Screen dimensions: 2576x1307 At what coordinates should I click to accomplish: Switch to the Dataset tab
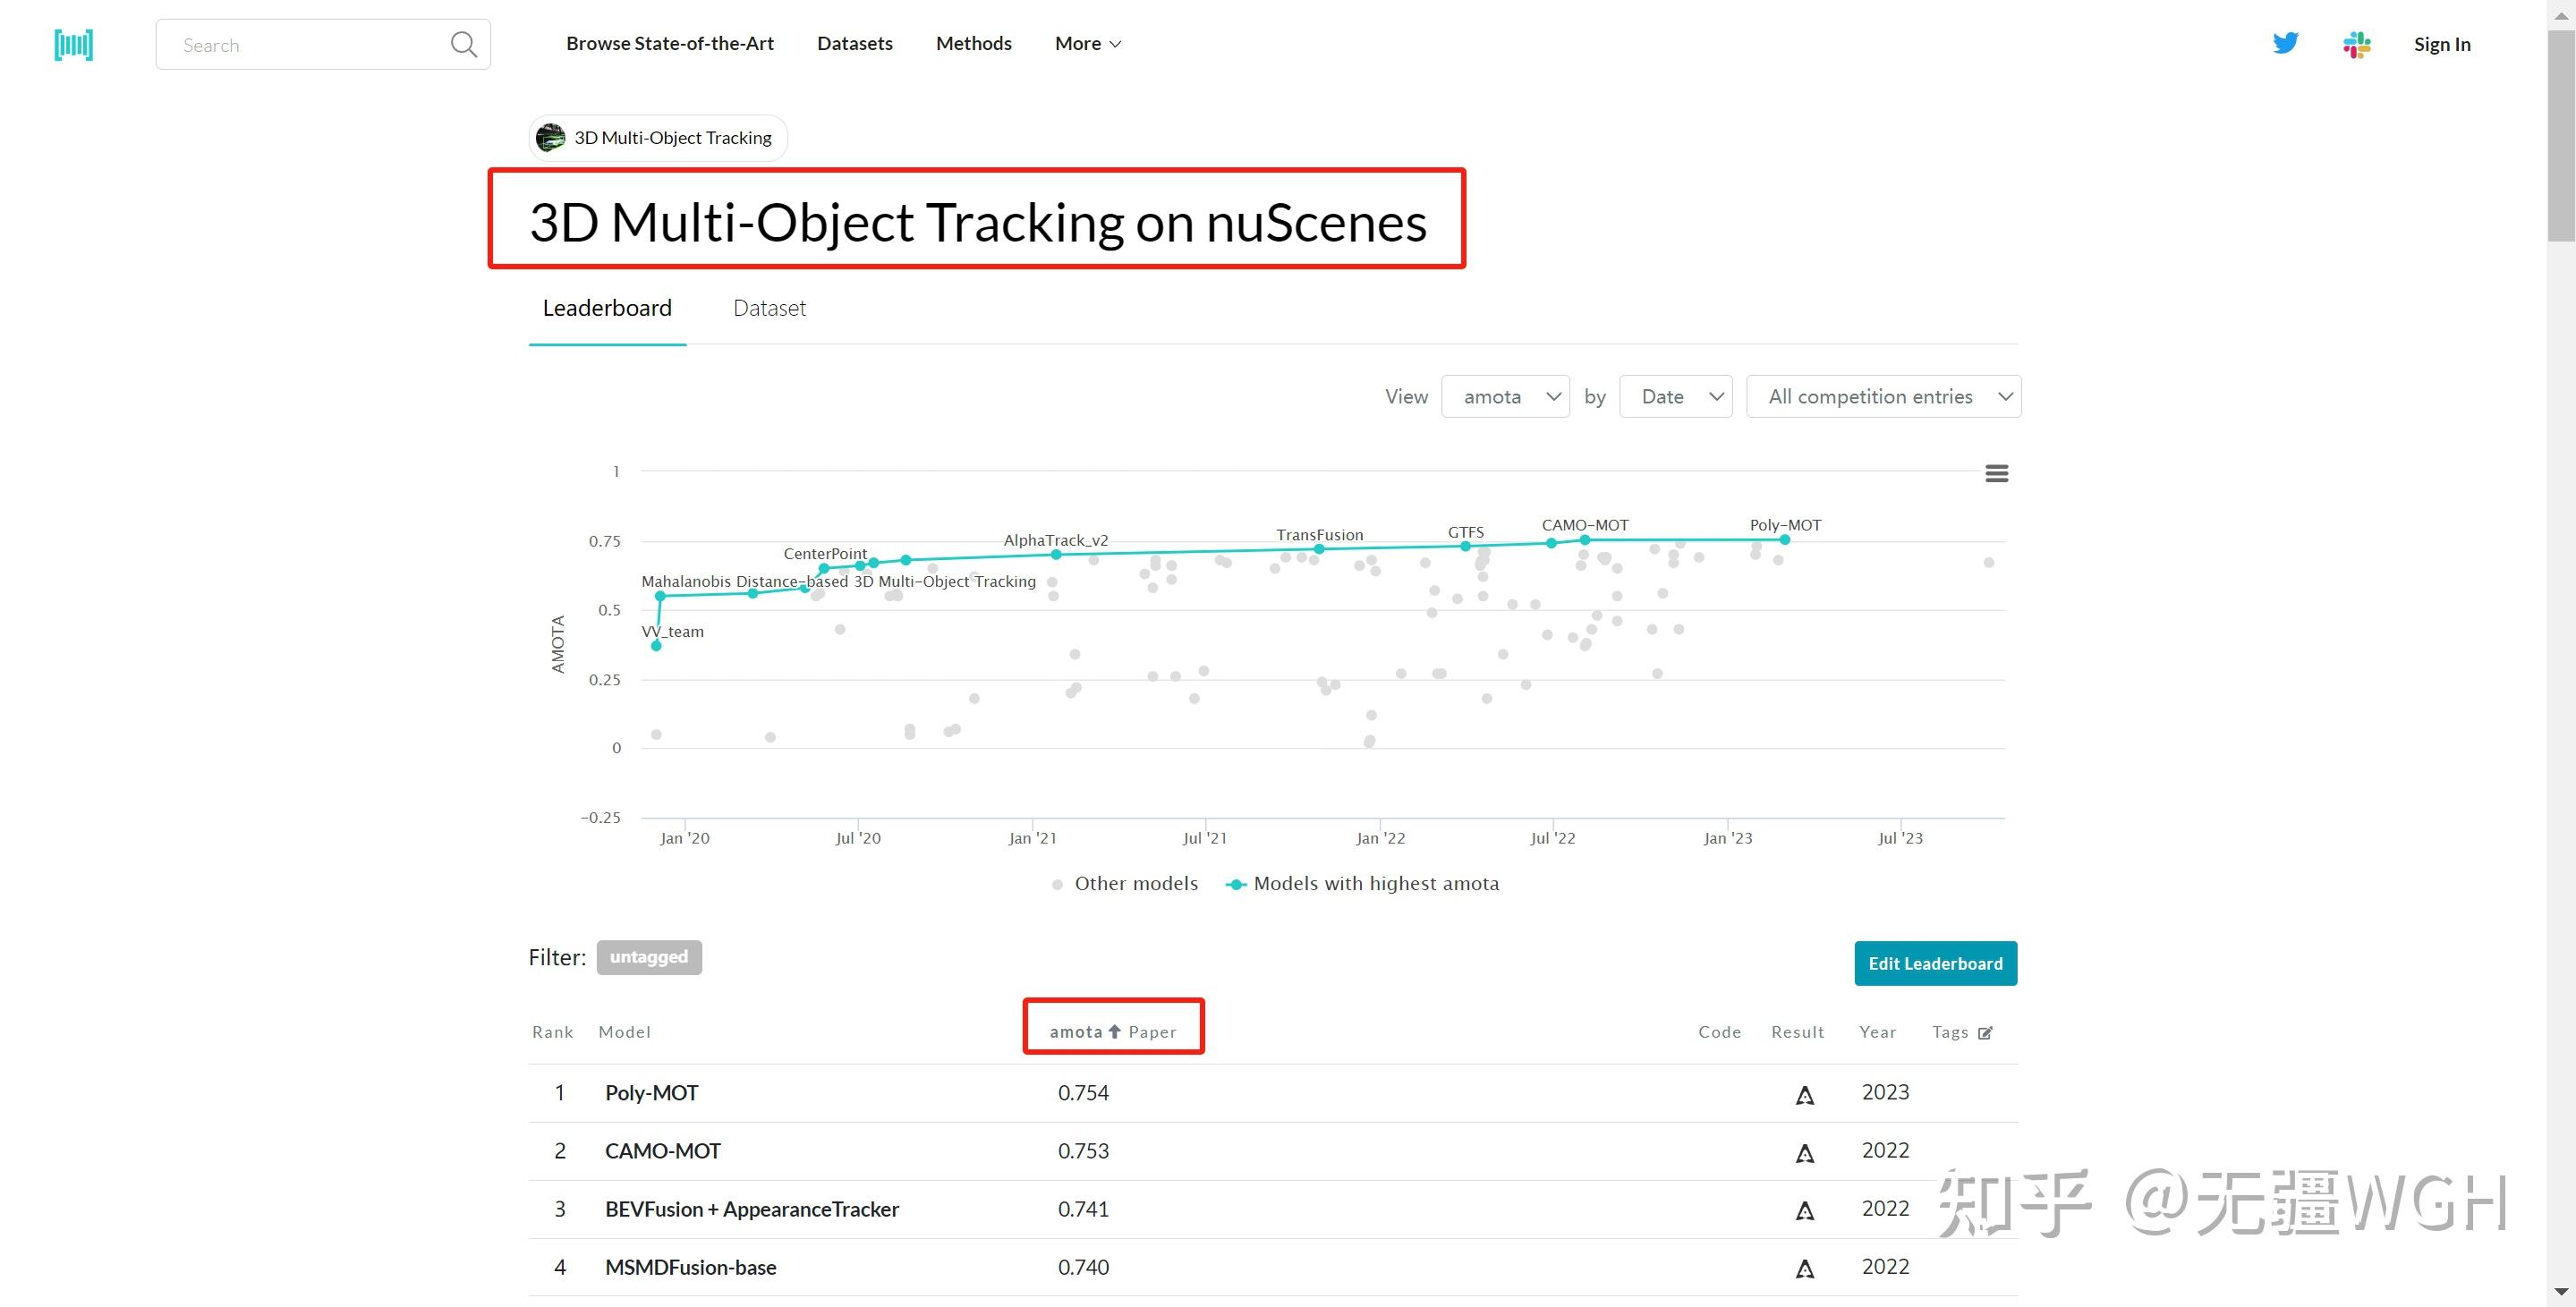click(x=769, y=308)
